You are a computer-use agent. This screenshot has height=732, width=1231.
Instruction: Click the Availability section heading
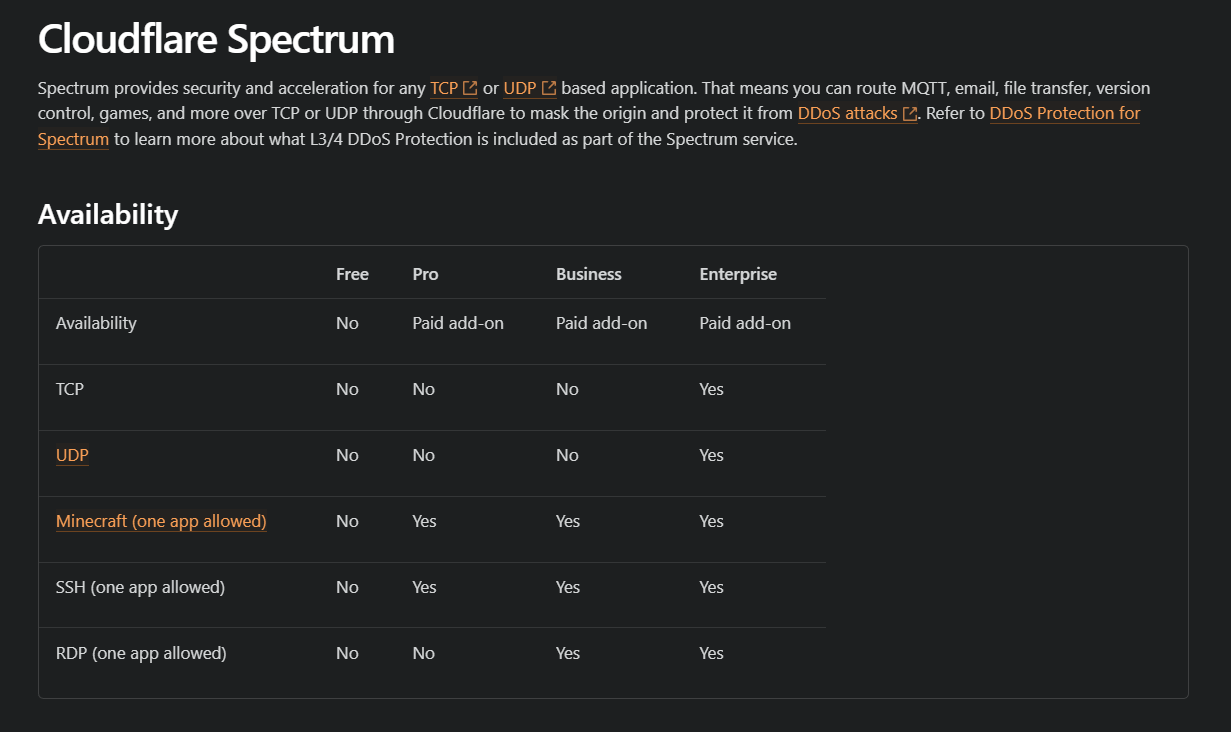[x=108, y=214]
